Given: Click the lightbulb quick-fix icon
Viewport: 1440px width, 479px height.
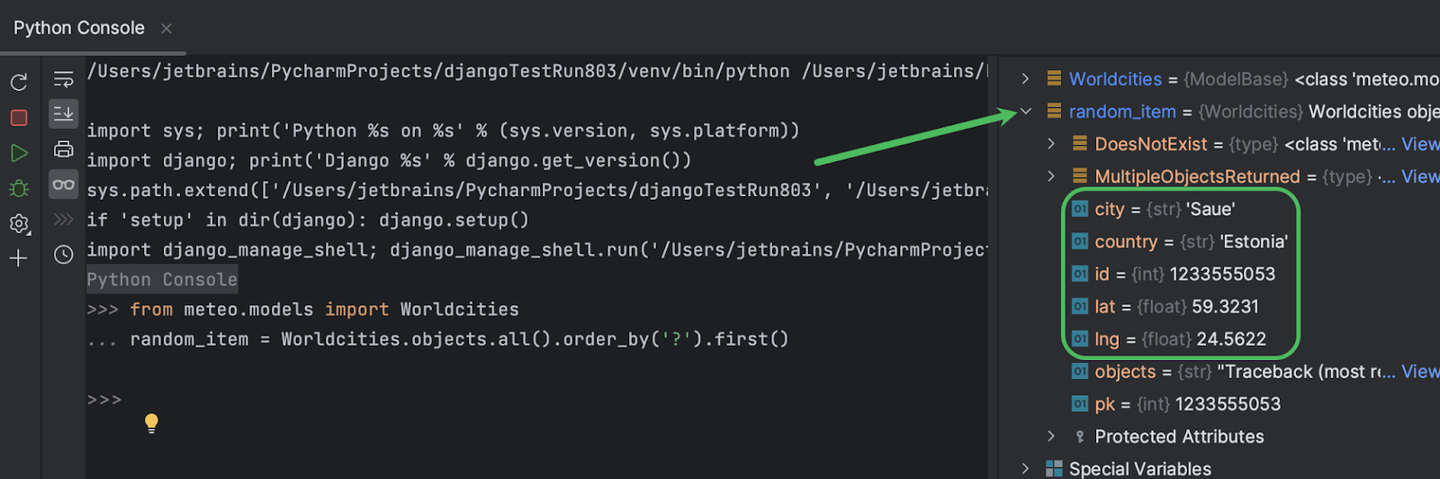Looking at the screenshot, I should click(151, 423).
